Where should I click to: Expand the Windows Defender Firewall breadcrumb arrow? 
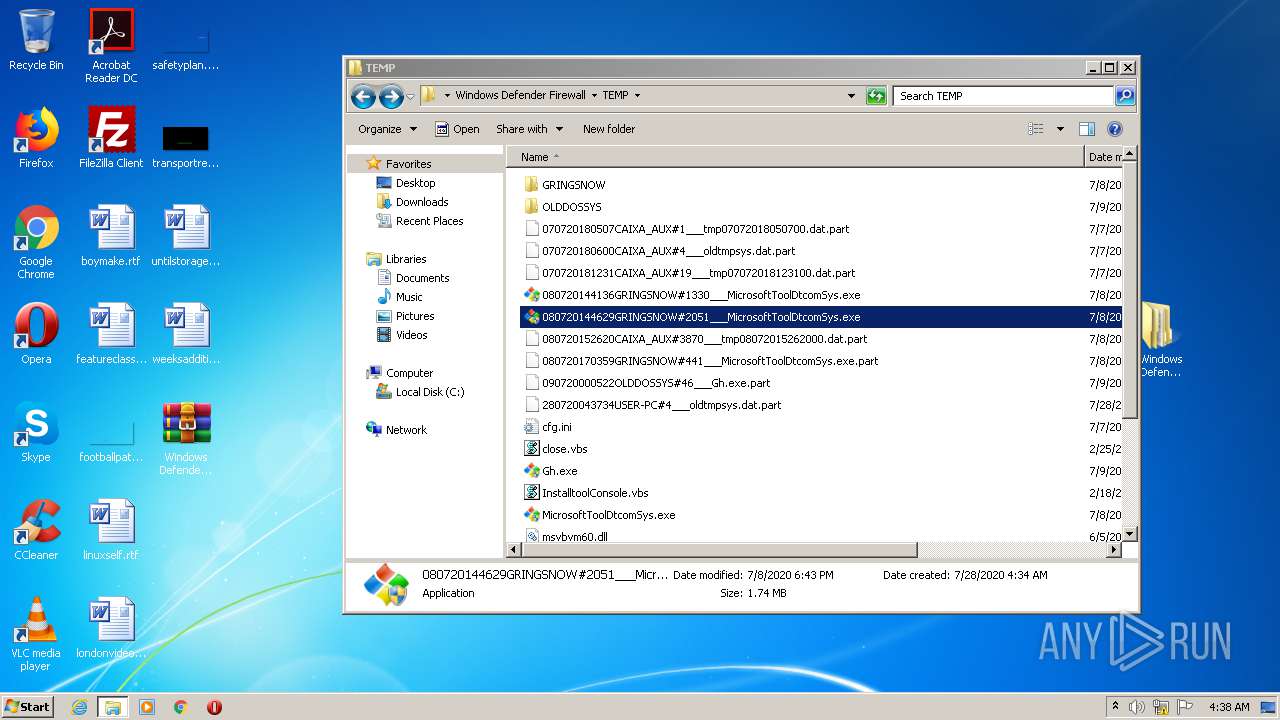click(x=593, y=96)
